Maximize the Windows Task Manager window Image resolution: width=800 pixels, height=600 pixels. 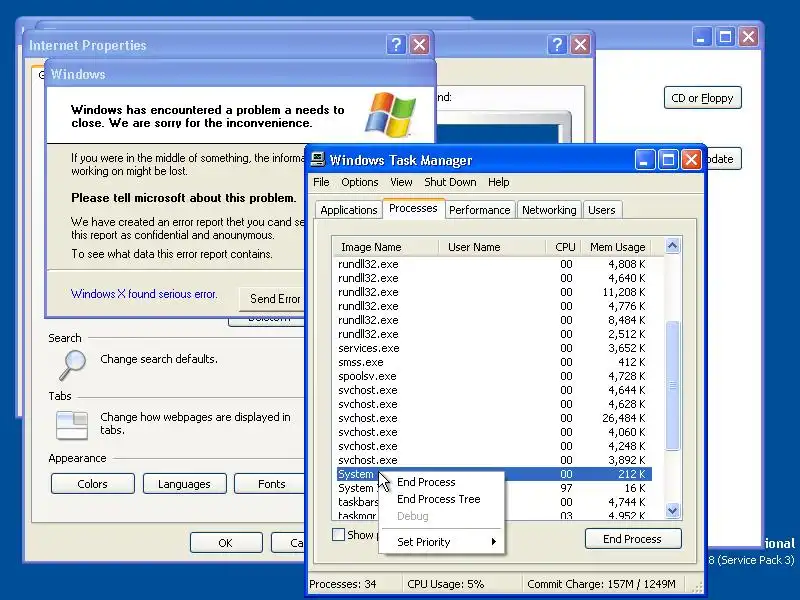point(668,160)
